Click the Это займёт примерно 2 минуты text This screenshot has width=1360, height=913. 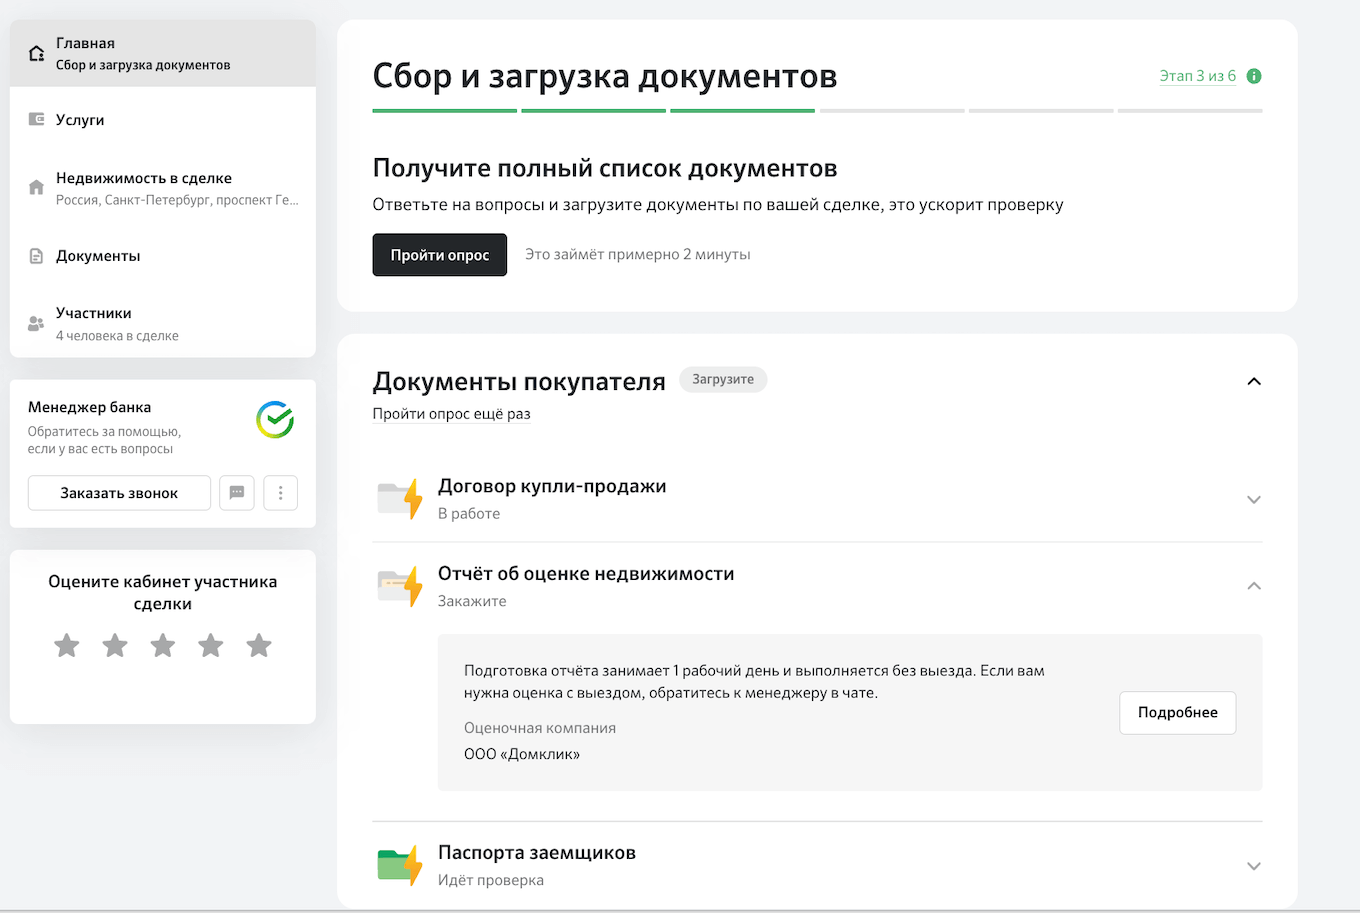pyautogui.click(x=638, y=255)
